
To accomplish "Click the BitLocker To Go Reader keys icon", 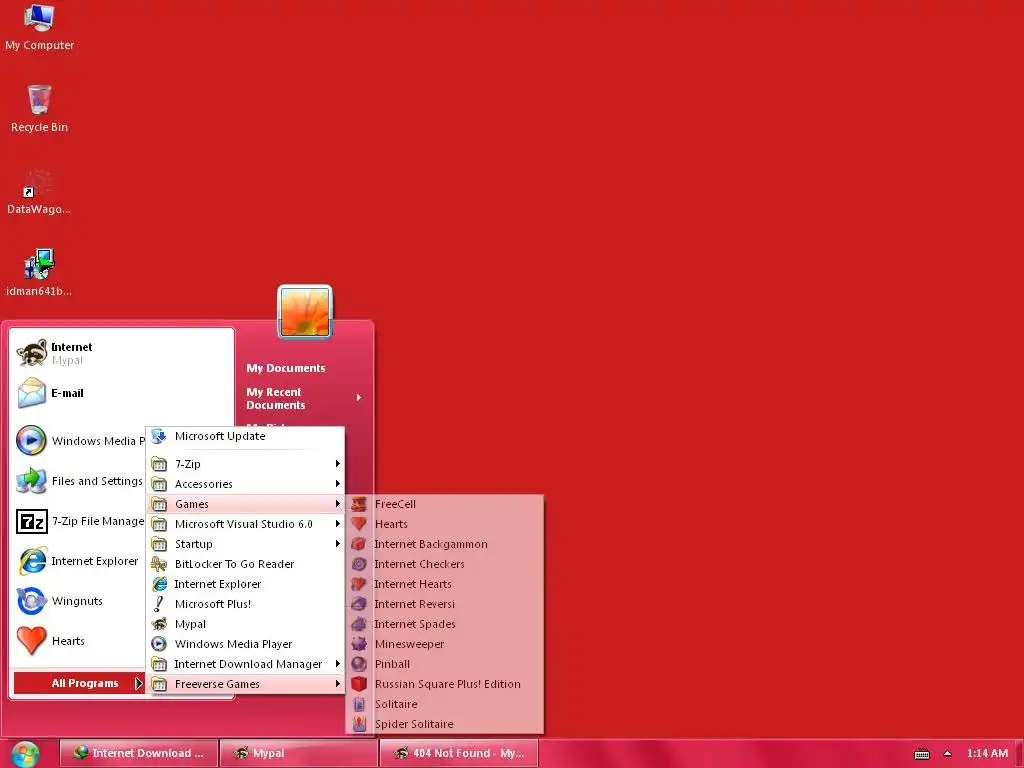I will tap(159, 564).
